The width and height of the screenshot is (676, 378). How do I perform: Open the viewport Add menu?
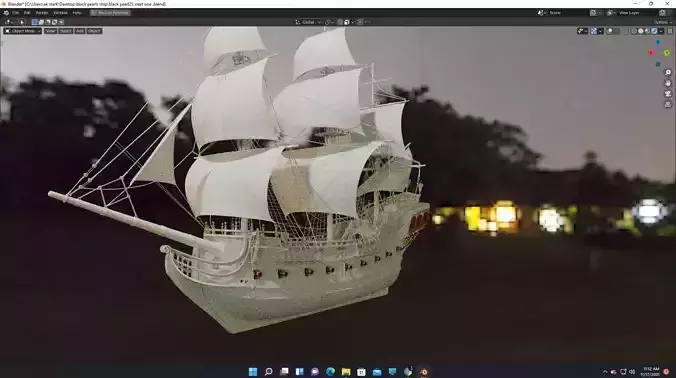[x=80, y=31]
